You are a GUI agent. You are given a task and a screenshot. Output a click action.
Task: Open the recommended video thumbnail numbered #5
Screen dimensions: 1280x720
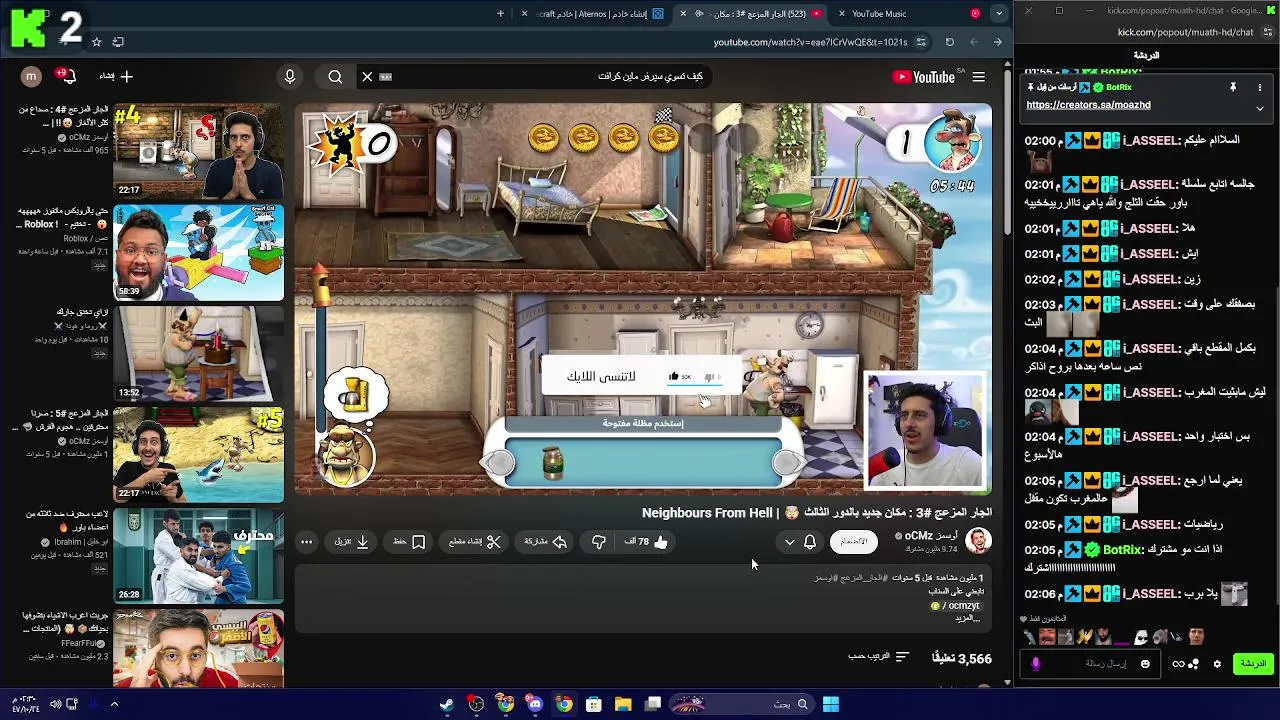point(198,454)
